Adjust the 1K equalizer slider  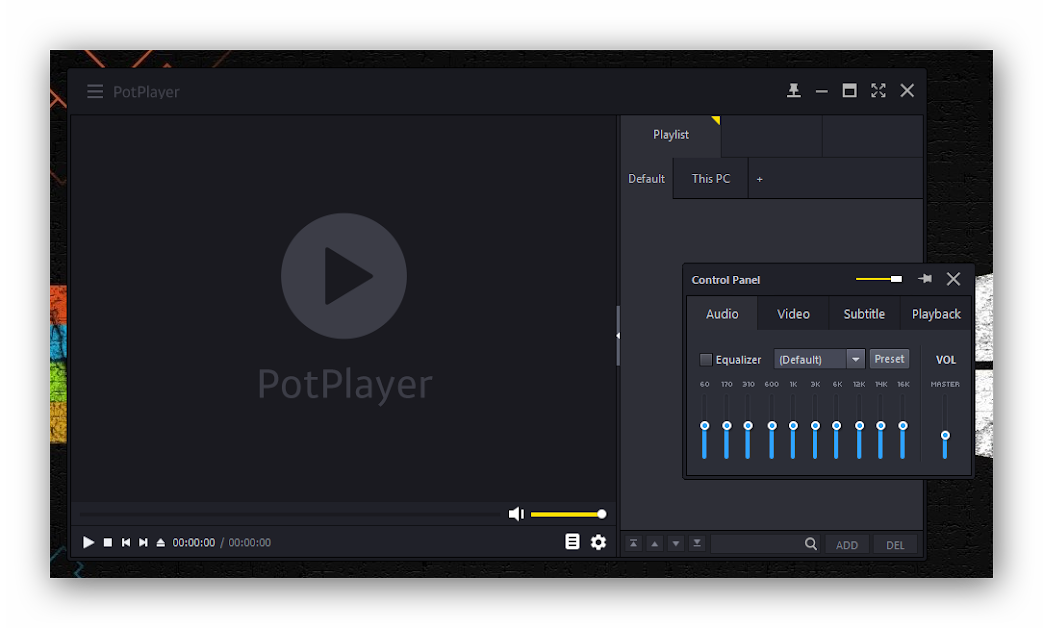pyautogui.click(x=793, y=426)
